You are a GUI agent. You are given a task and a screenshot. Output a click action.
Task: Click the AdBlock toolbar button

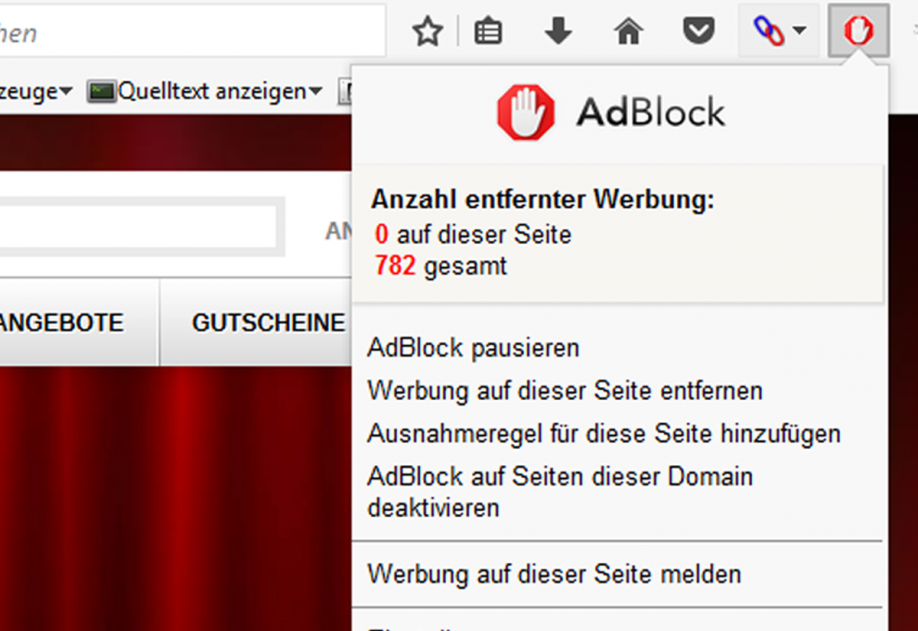[x=858, y=32]
